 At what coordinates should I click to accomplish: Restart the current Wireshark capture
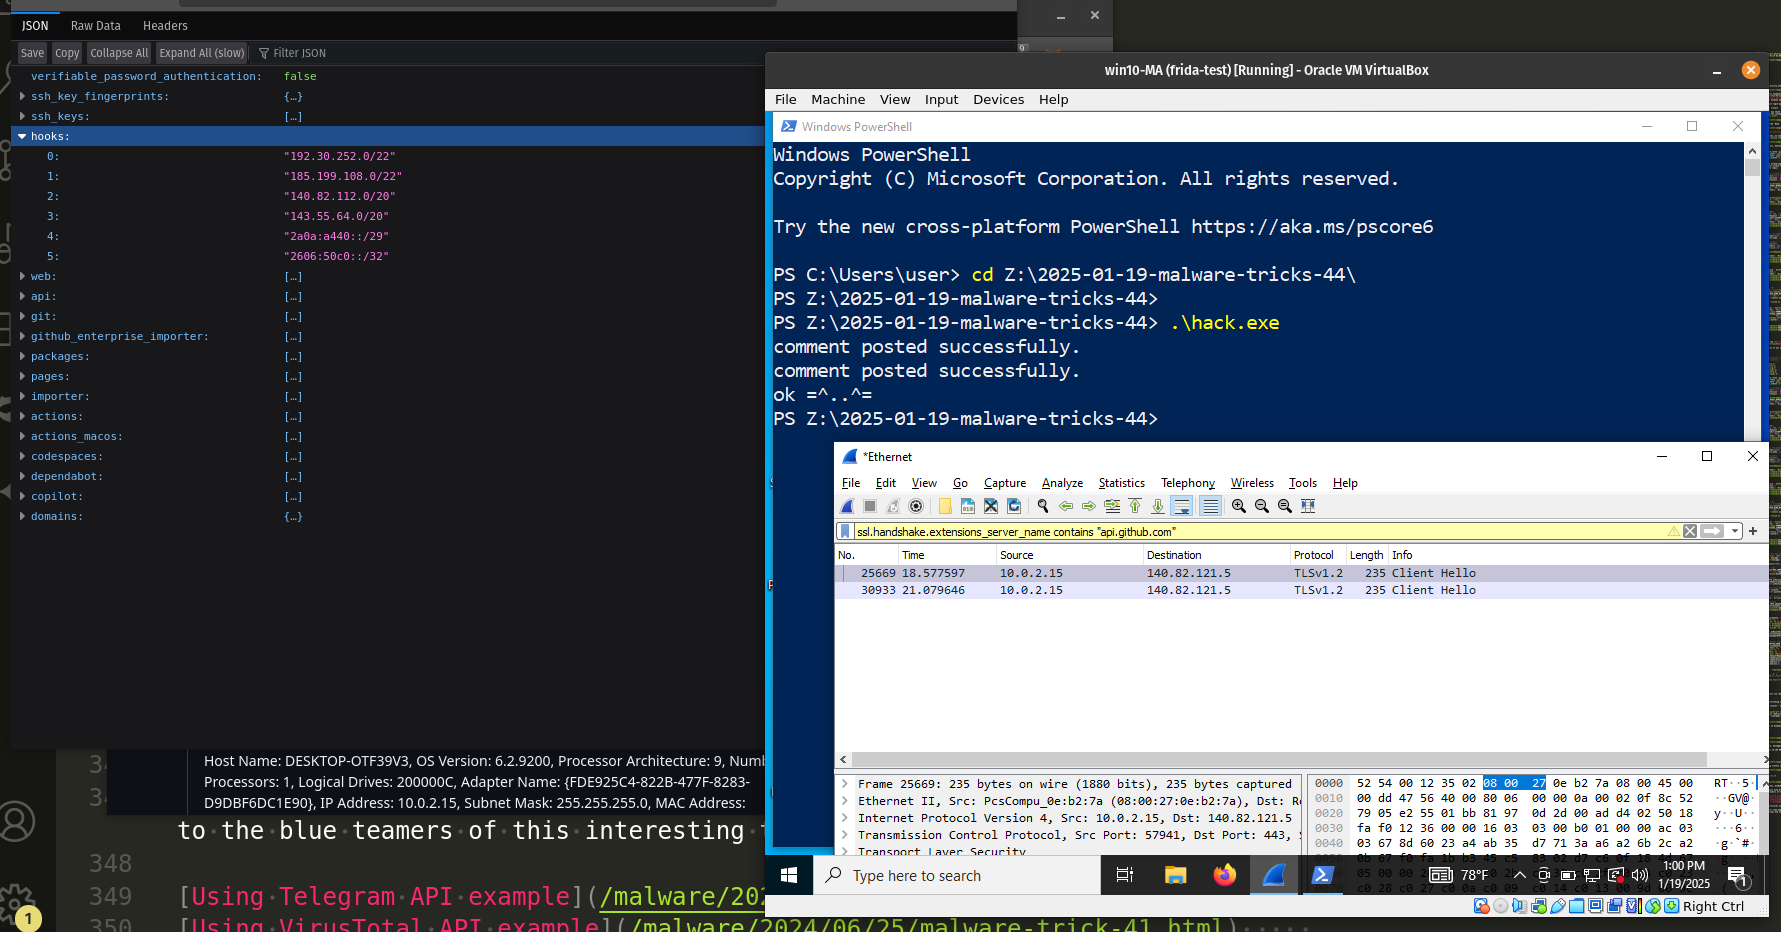[893, 506]
